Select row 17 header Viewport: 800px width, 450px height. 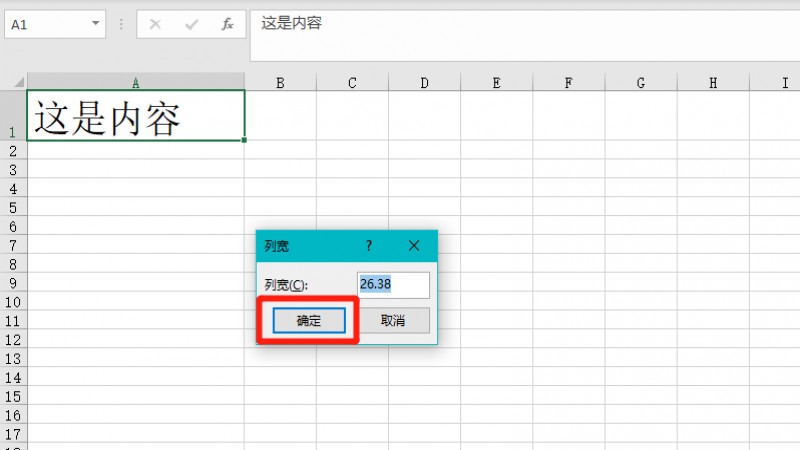click(13, 434)
